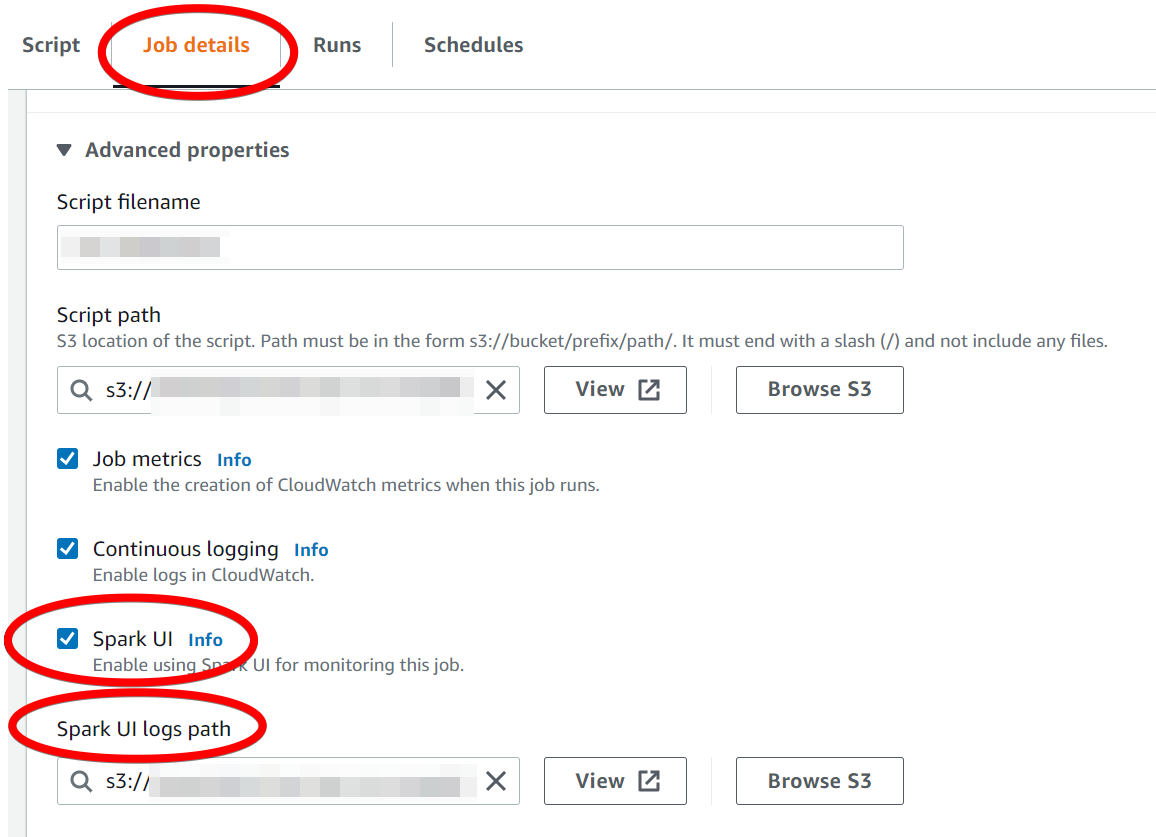This screenshot has width=1156, height=837.
Task: Switch to the Script tab
Action: point(49,45)
